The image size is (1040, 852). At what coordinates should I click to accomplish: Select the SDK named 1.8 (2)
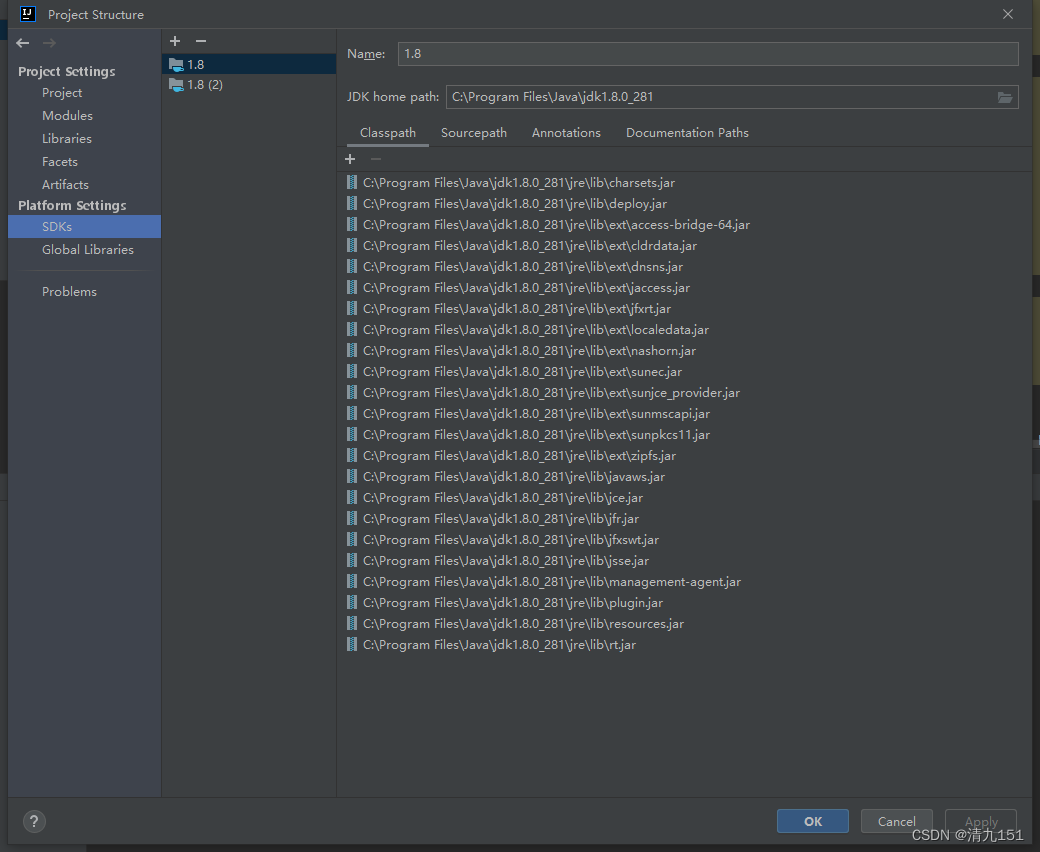203,84
